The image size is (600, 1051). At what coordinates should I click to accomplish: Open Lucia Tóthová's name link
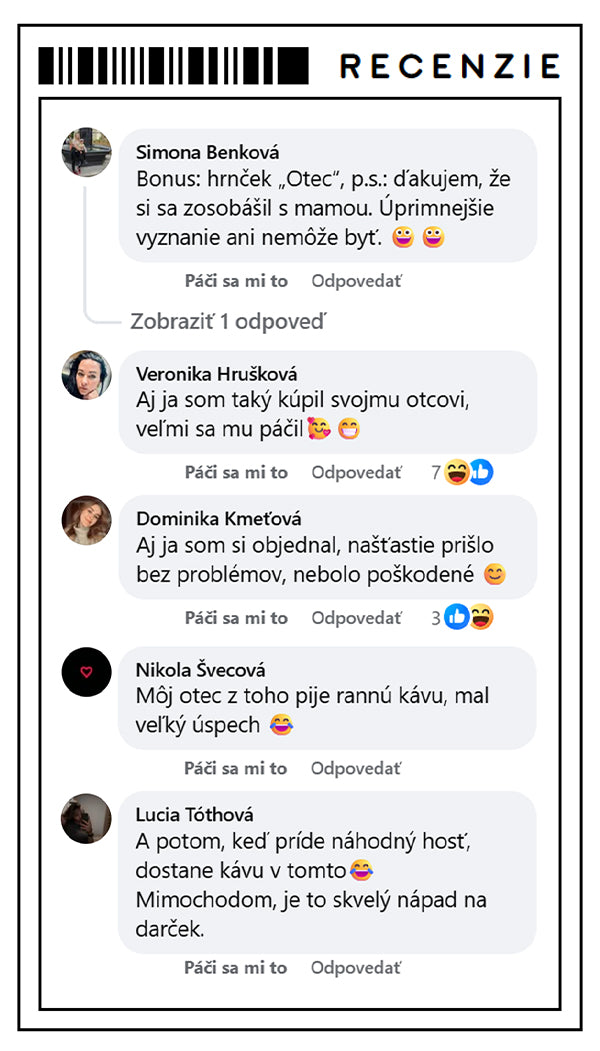point(194,815)
